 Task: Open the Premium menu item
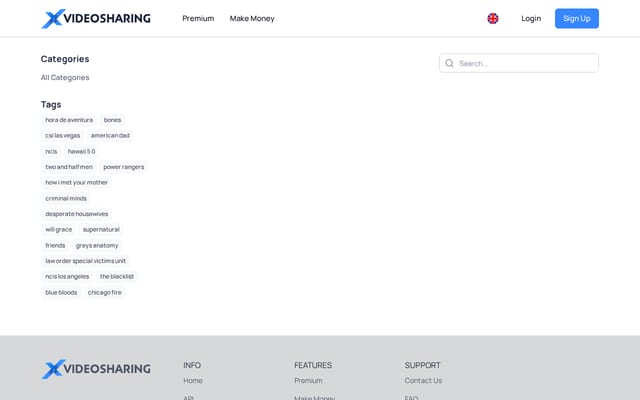point(198,18)
